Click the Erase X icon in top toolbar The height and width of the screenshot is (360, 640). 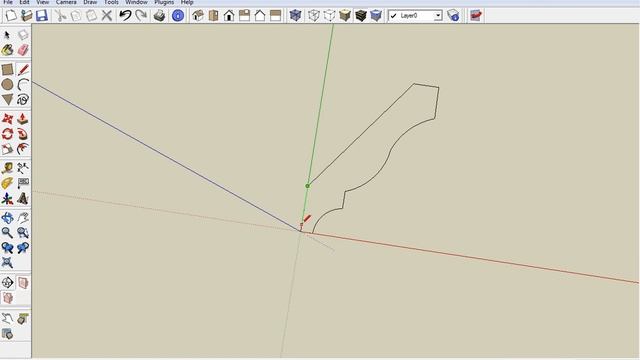107,16
